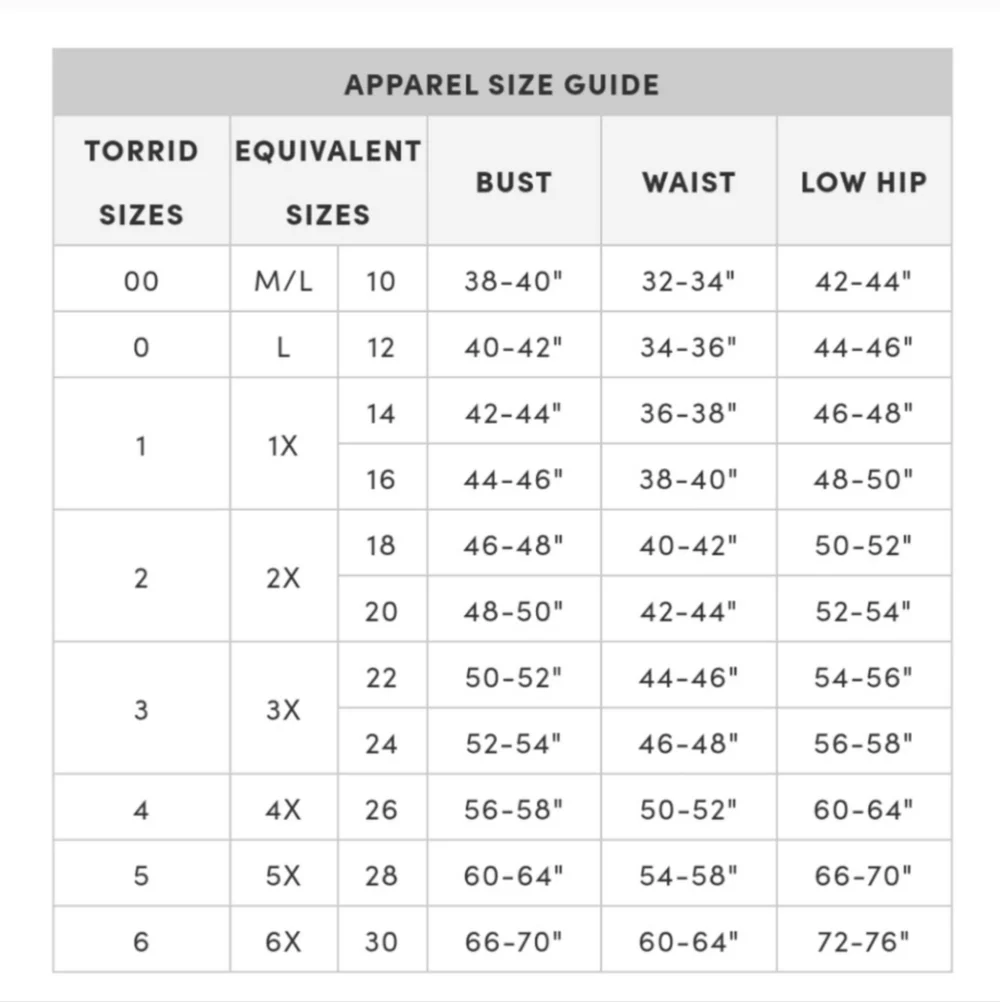The width and height of the screenshot is (1000, 1002).
Task: Click the 6X equivalent size cell
Action: [x=283, y=941]
